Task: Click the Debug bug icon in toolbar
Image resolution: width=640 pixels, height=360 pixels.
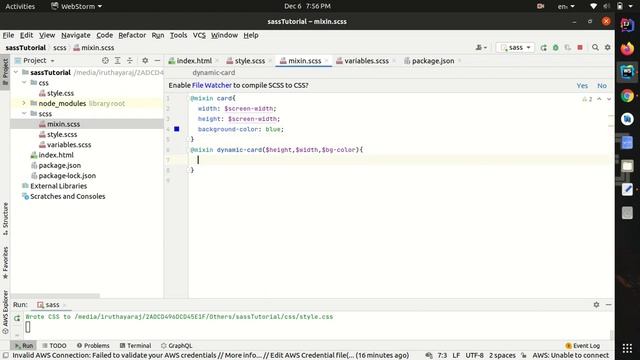Action: 556,48
